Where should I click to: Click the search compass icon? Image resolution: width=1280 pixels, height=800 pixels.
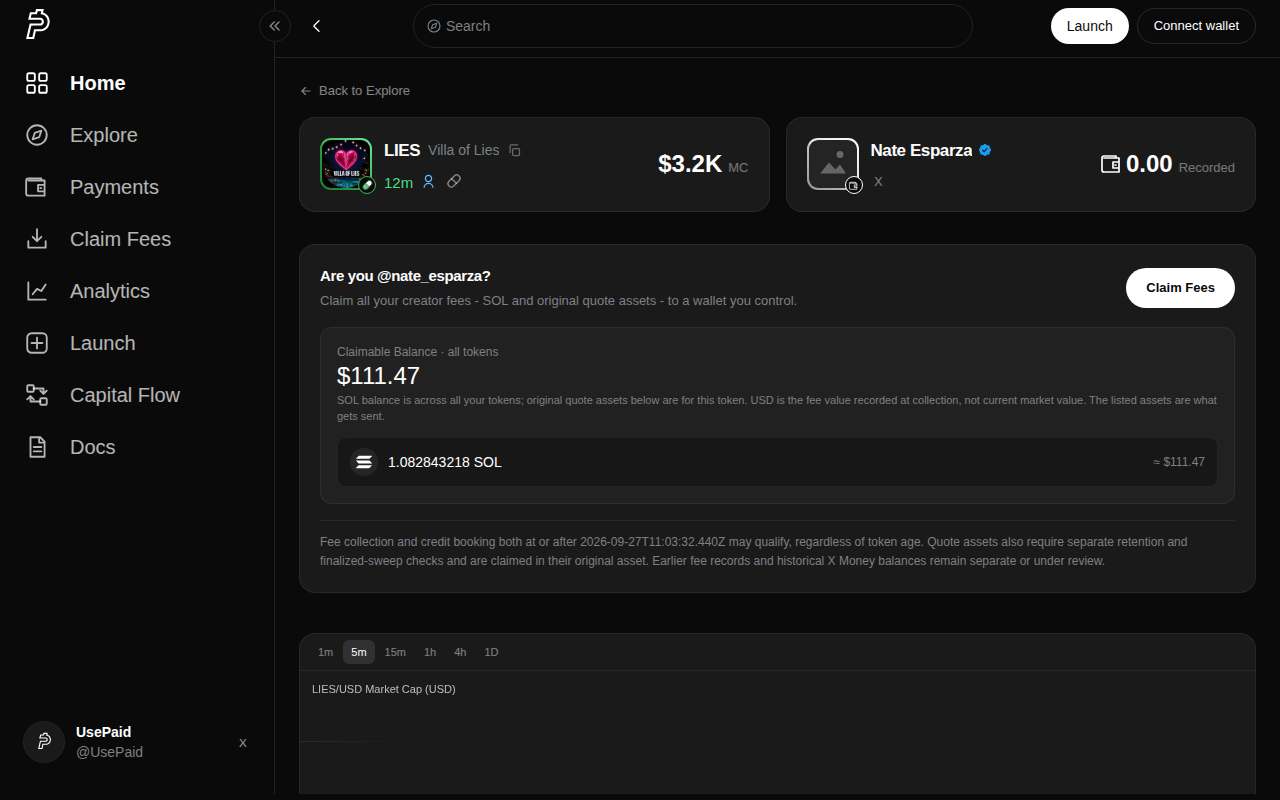[434, 26]
